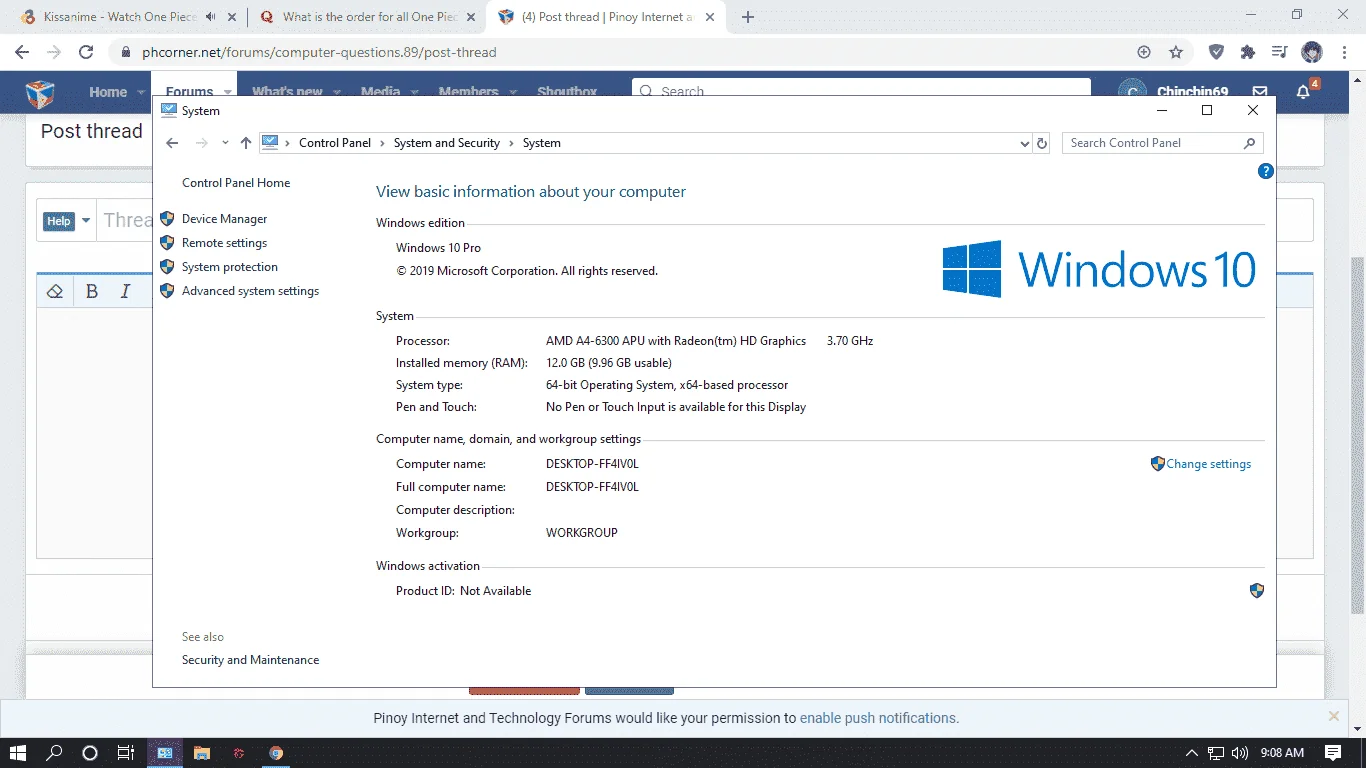Open Remote settings link
This screenshot has width=1366, height=768.
(225, 243)
